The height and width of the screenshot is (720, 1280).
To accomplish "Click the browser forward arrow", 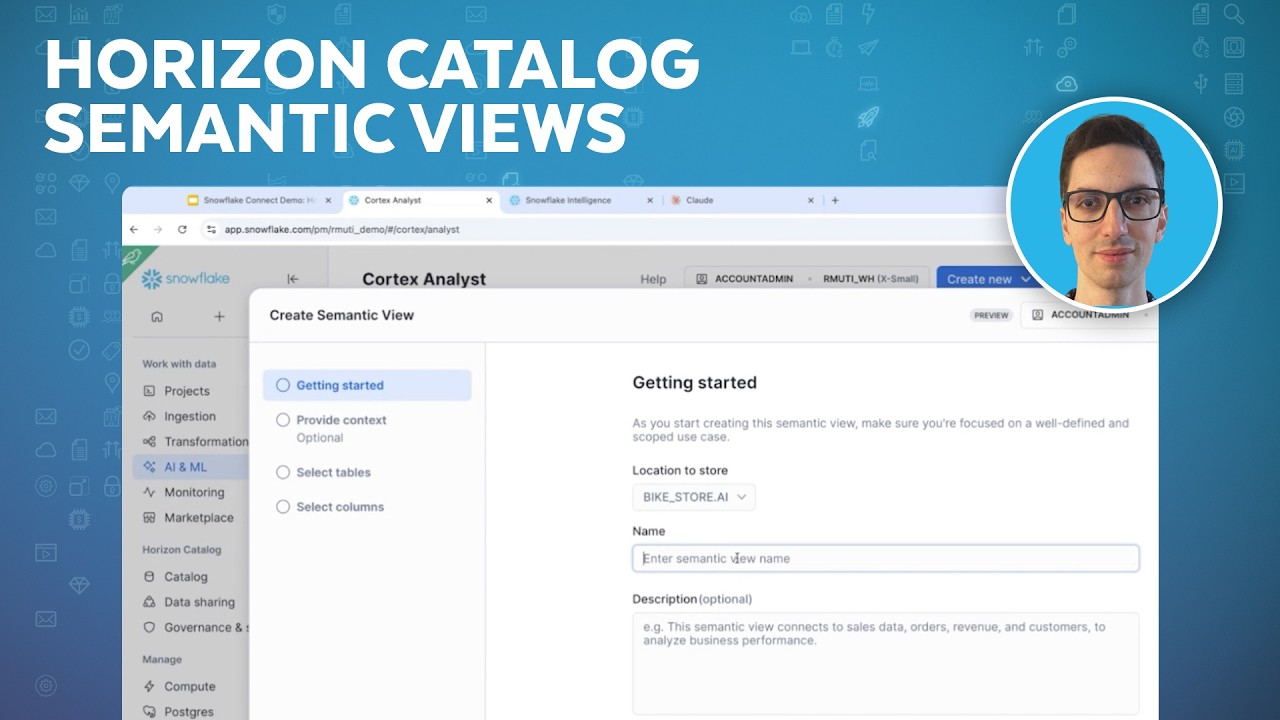I will pos(158,229).
